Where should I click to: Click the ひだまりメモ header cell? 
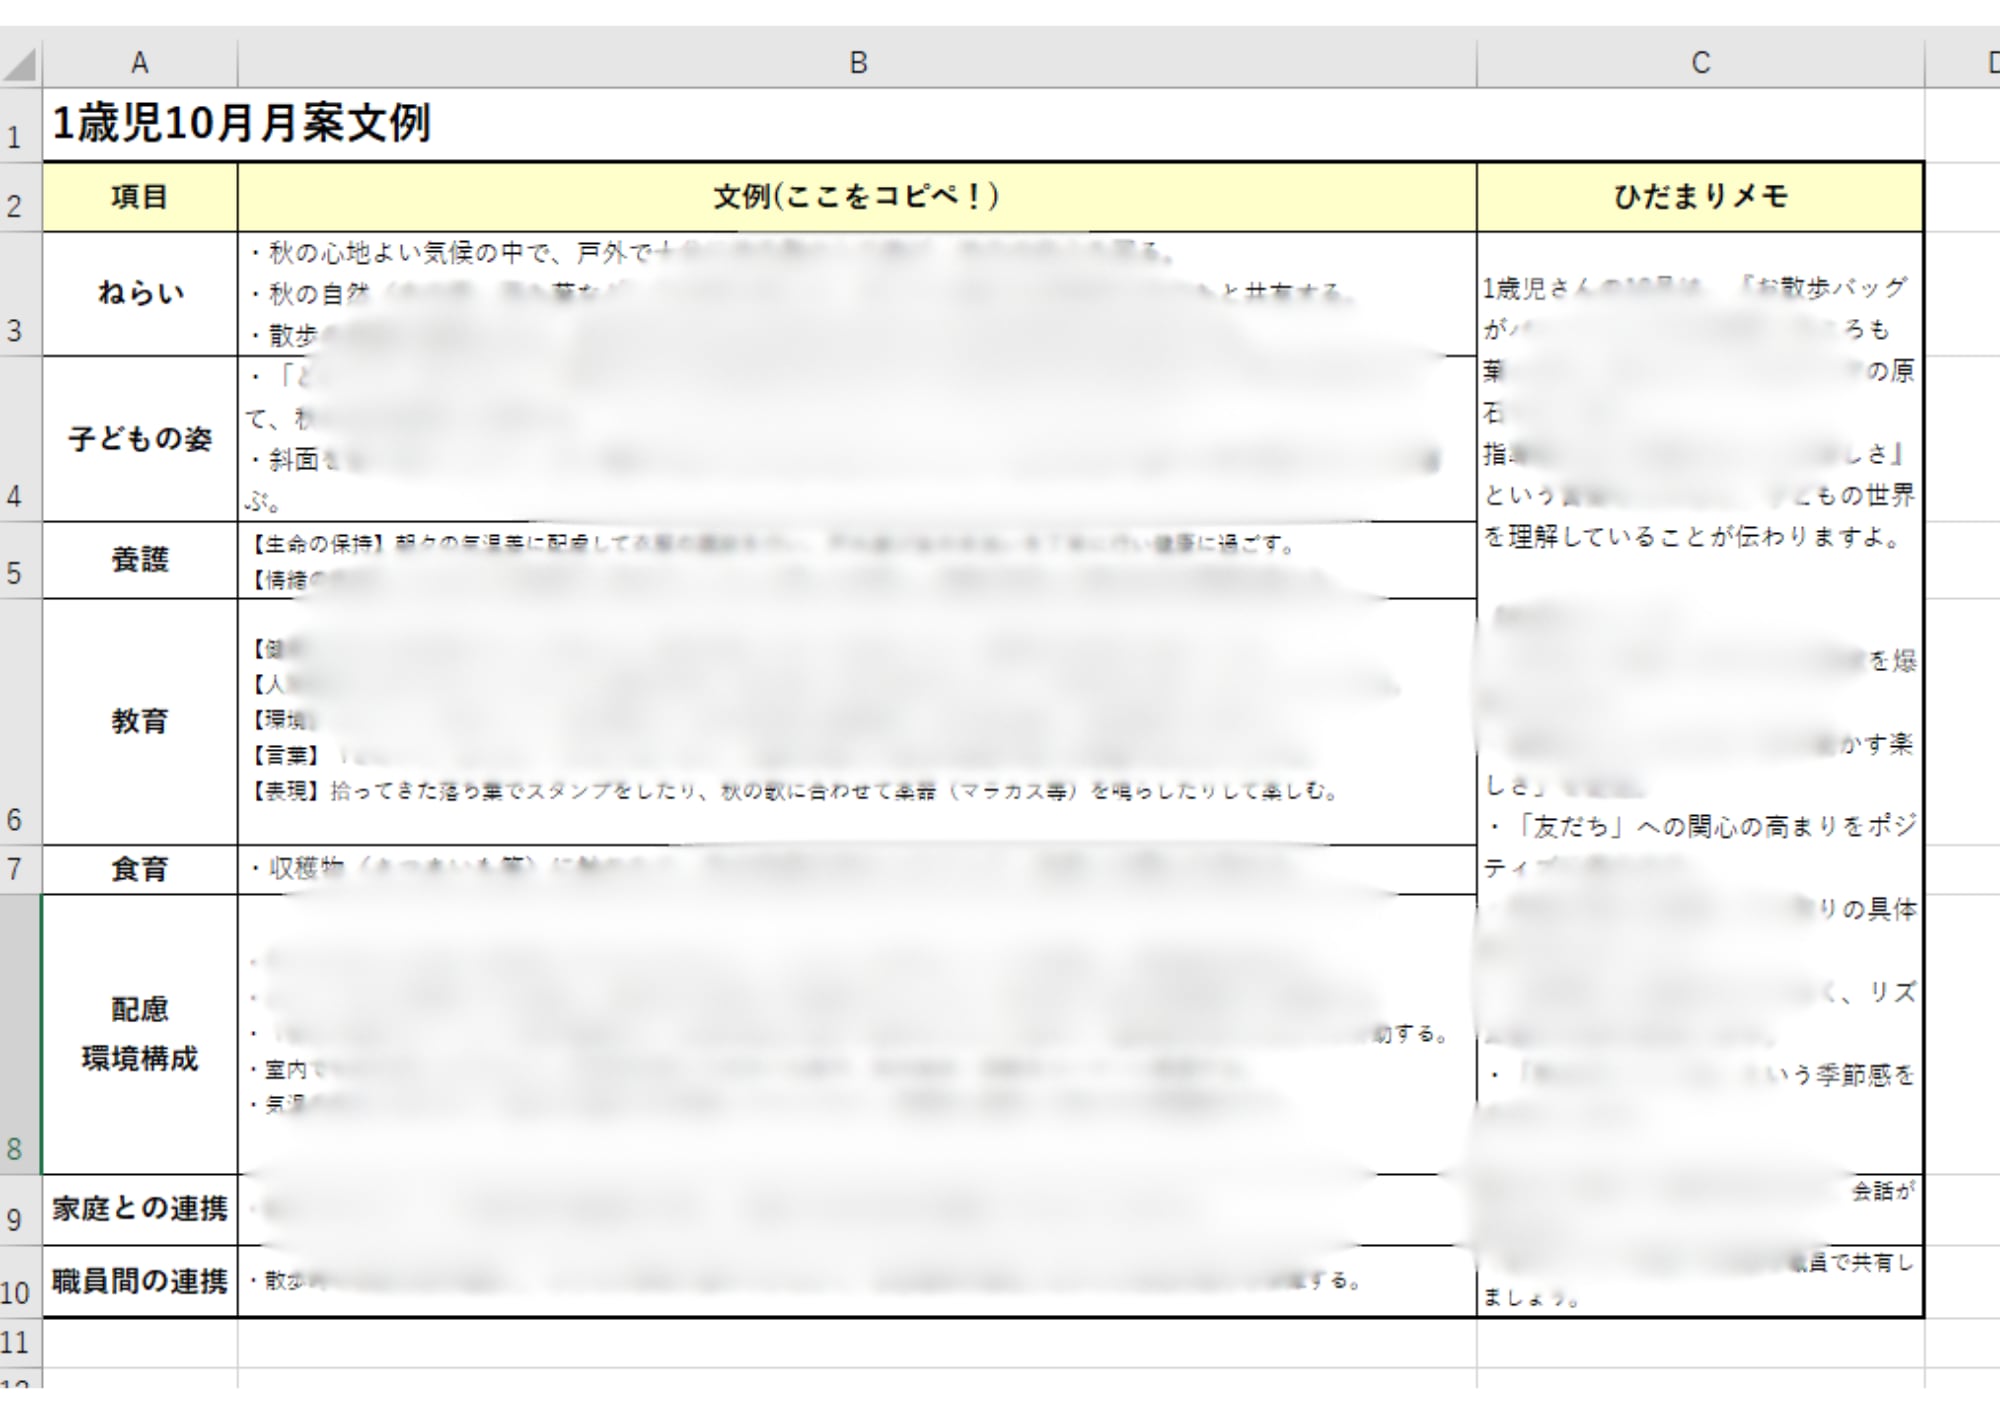click(x=1700, y=197)
